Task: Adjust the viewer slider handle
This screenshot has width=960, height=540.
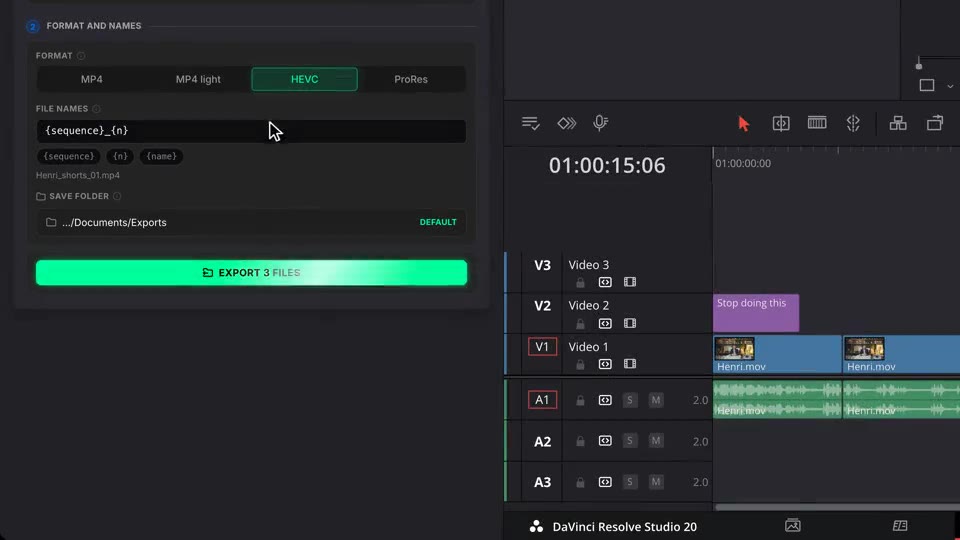Action: pyautogui.click(x=918, y=66)
